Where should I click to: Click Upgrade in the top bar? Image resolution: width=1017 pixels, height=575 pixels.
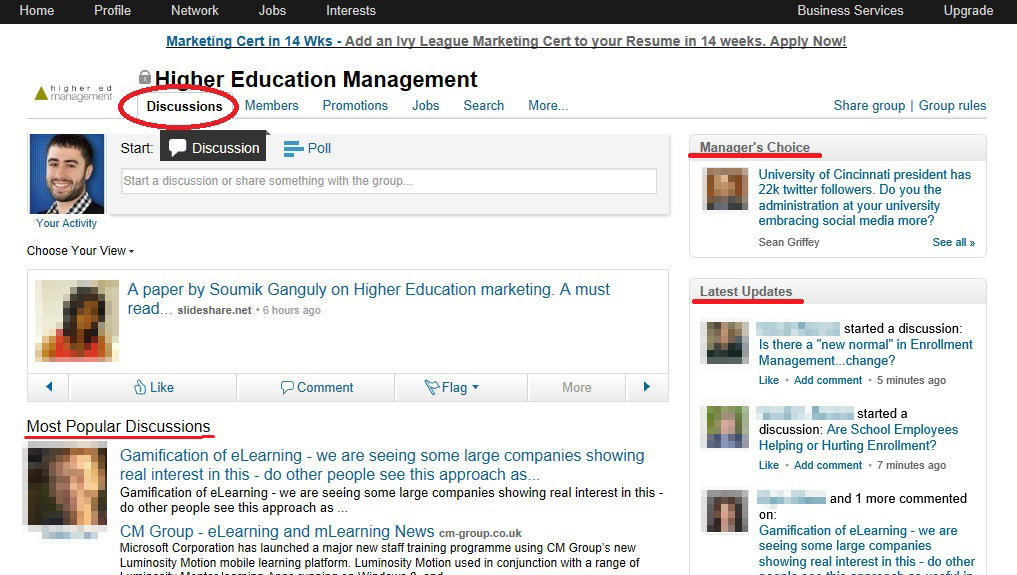[968, 10]
